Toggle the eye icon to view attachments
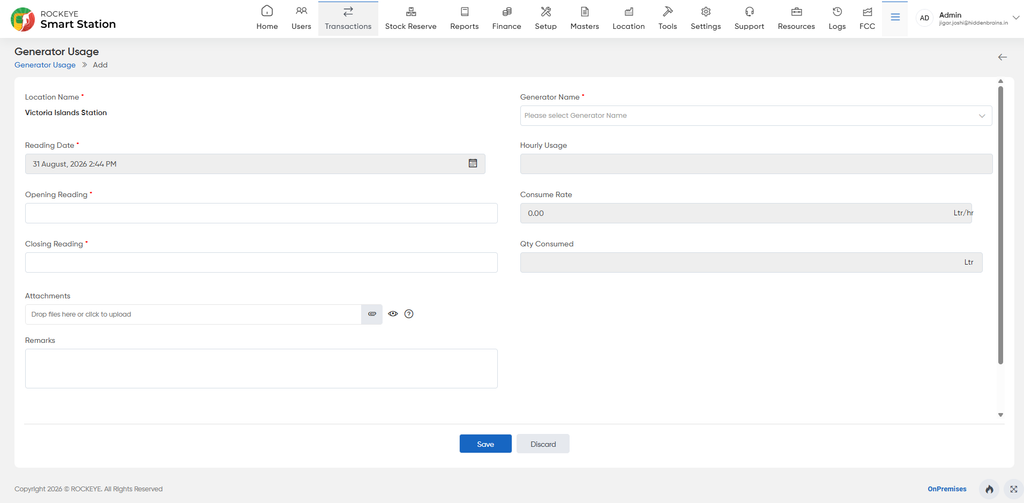The image size is (1024, 503). click(x=392, y=314)
